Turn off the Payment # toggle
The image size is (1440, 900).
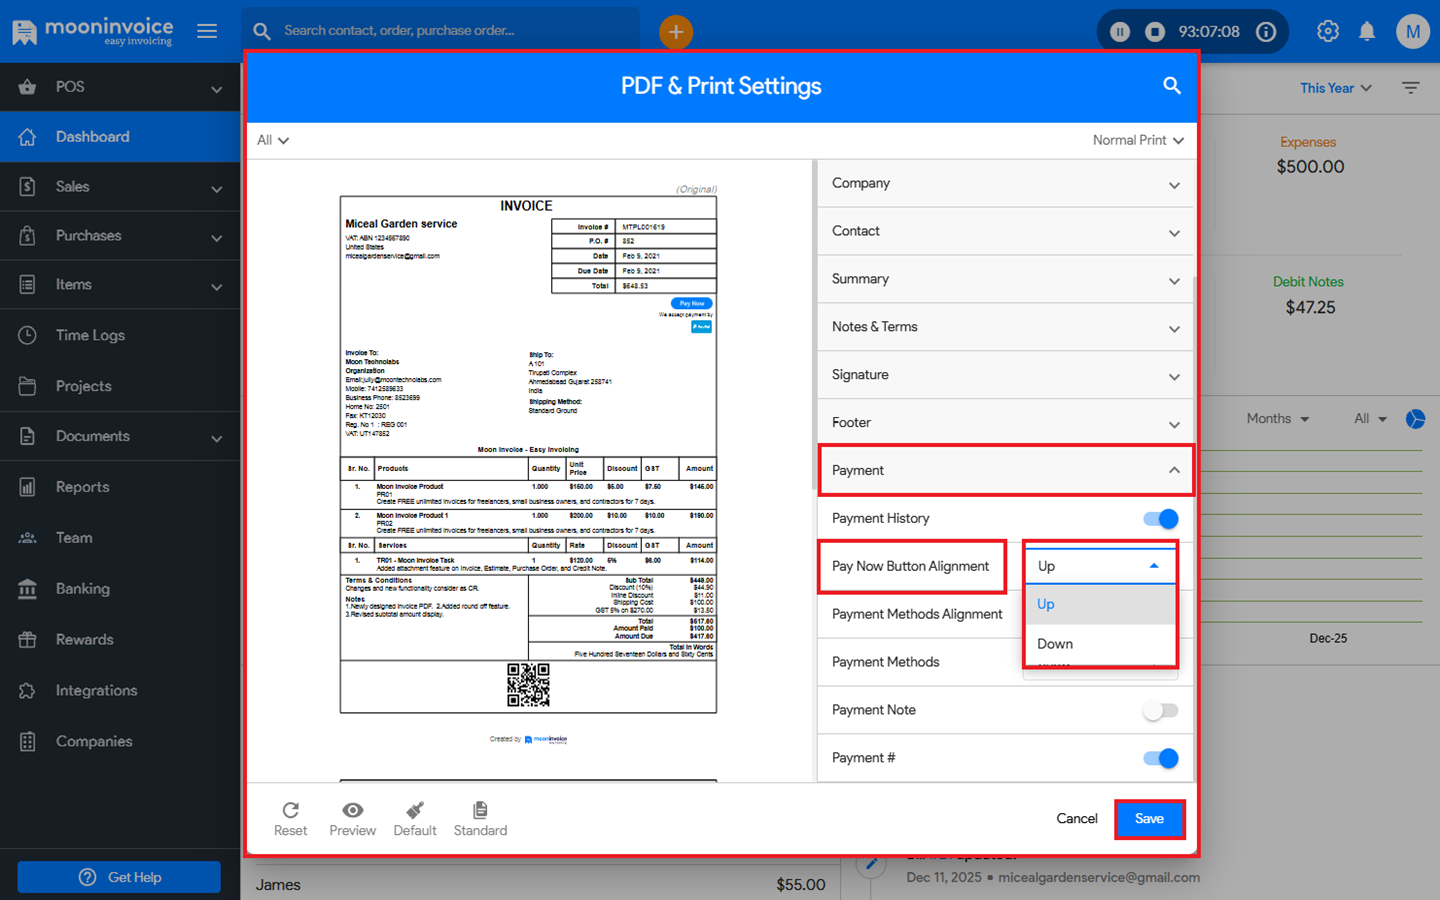point(1161,758)
